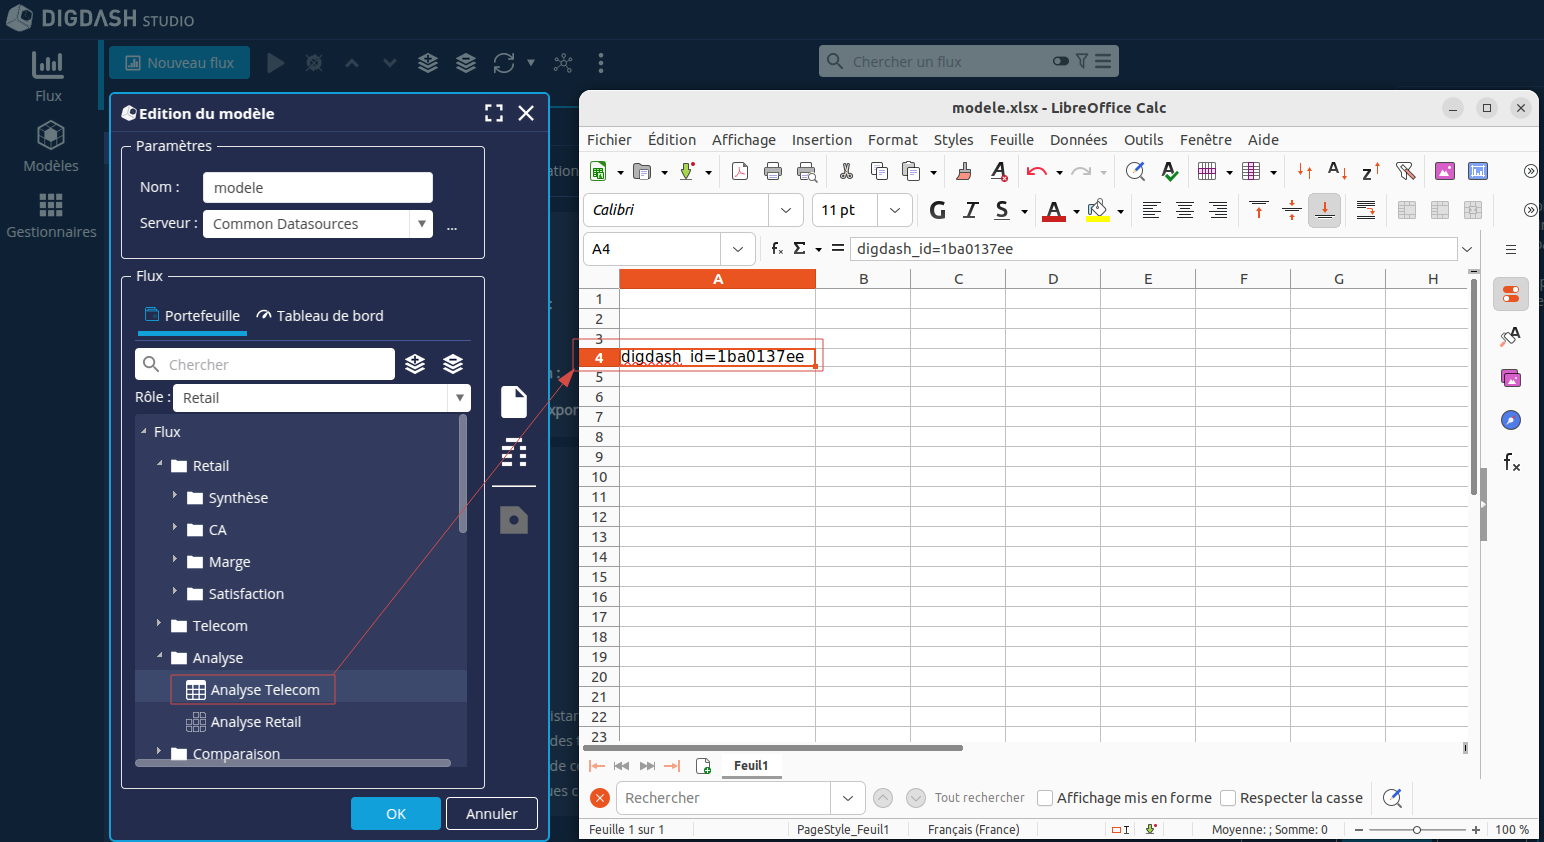Expand the Telecom folder in the flux tree
The height and width of the screenshot is (842, 1544).
(x=159, y=625)
